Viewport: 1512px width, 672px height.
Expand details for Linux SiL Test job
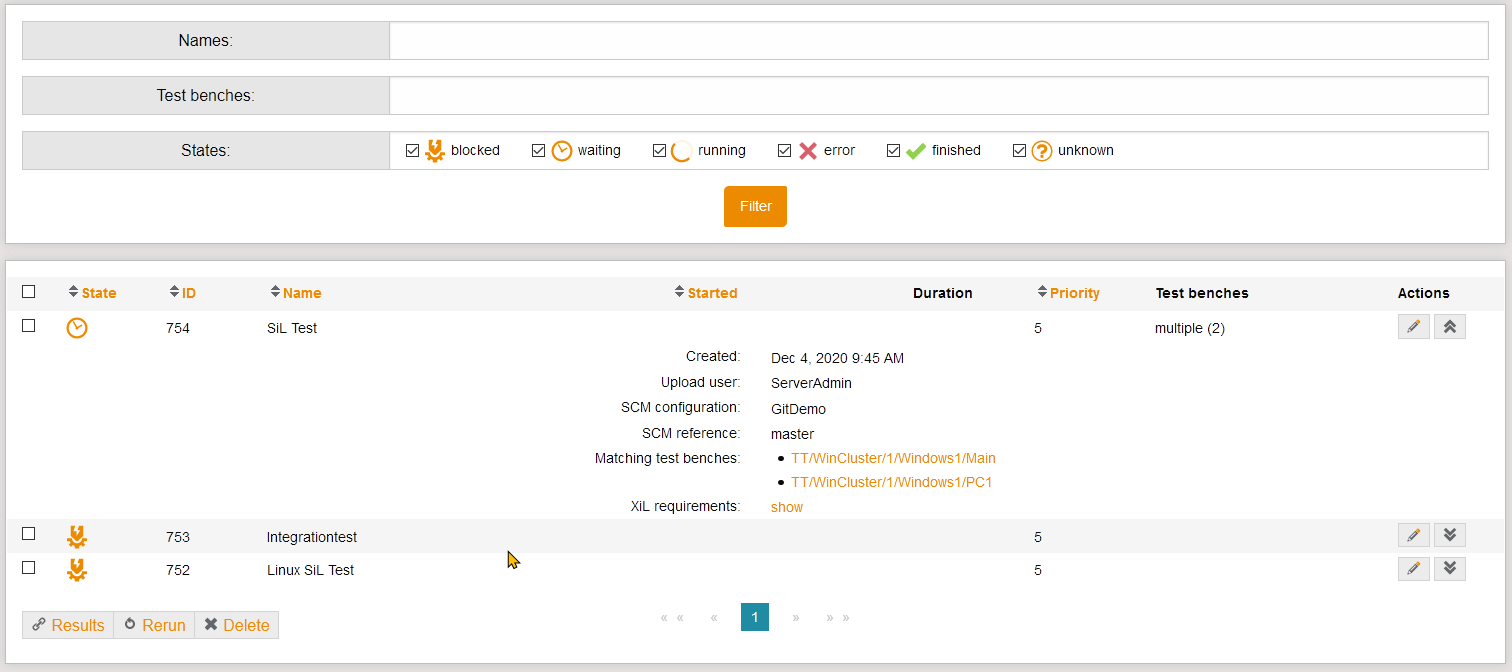(x=1449, y=569)
